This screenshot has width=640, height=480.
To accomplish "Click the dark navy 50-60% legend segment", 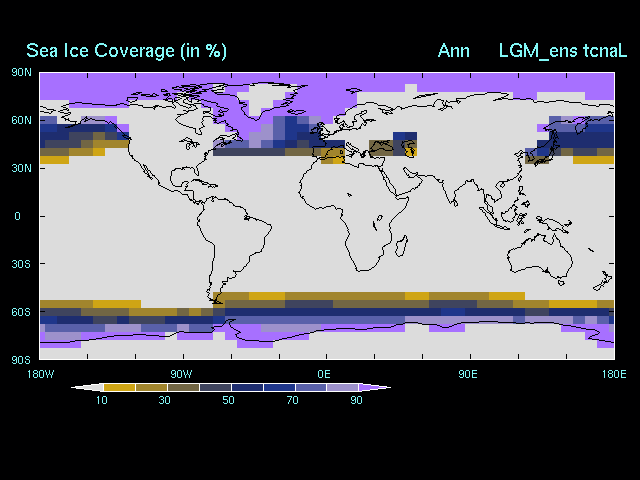I will [x=246, y=387].
